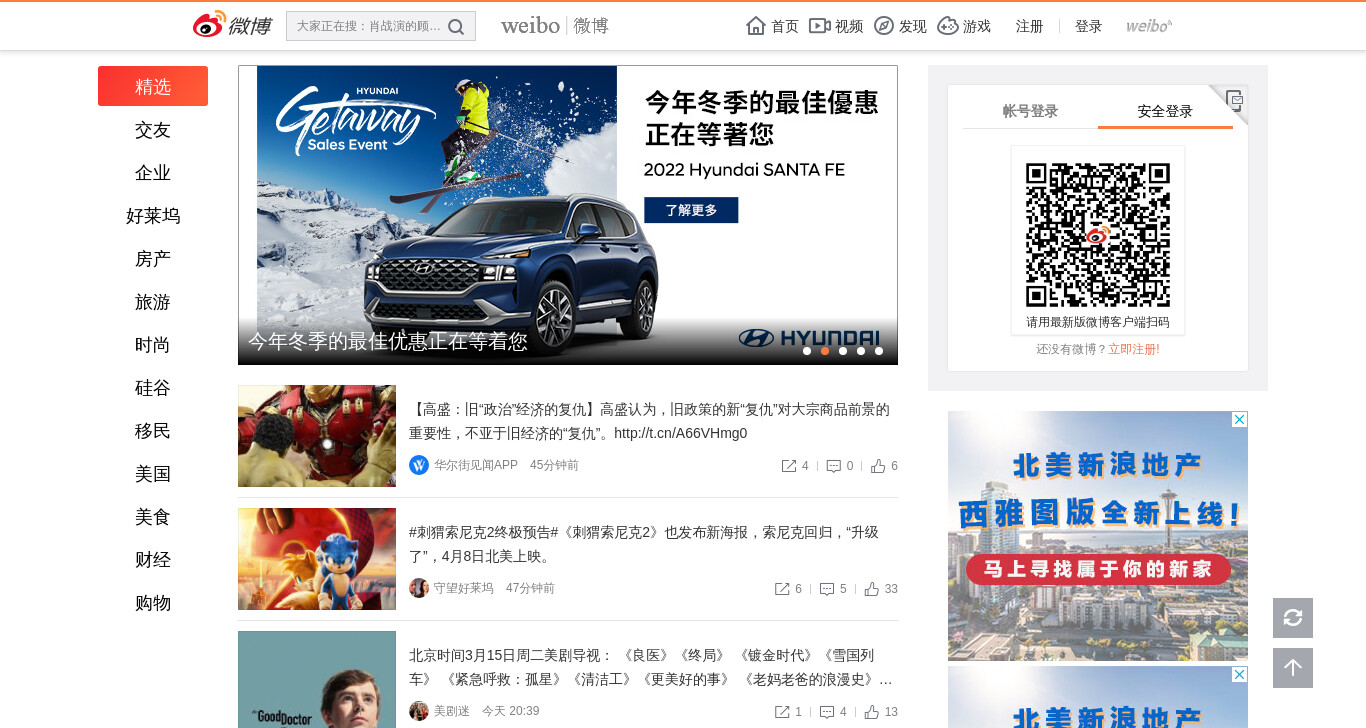This screenshot has height=728, width=1366.
Task: Select 好莱坞 category in sidebar
Action: [153, 216]
